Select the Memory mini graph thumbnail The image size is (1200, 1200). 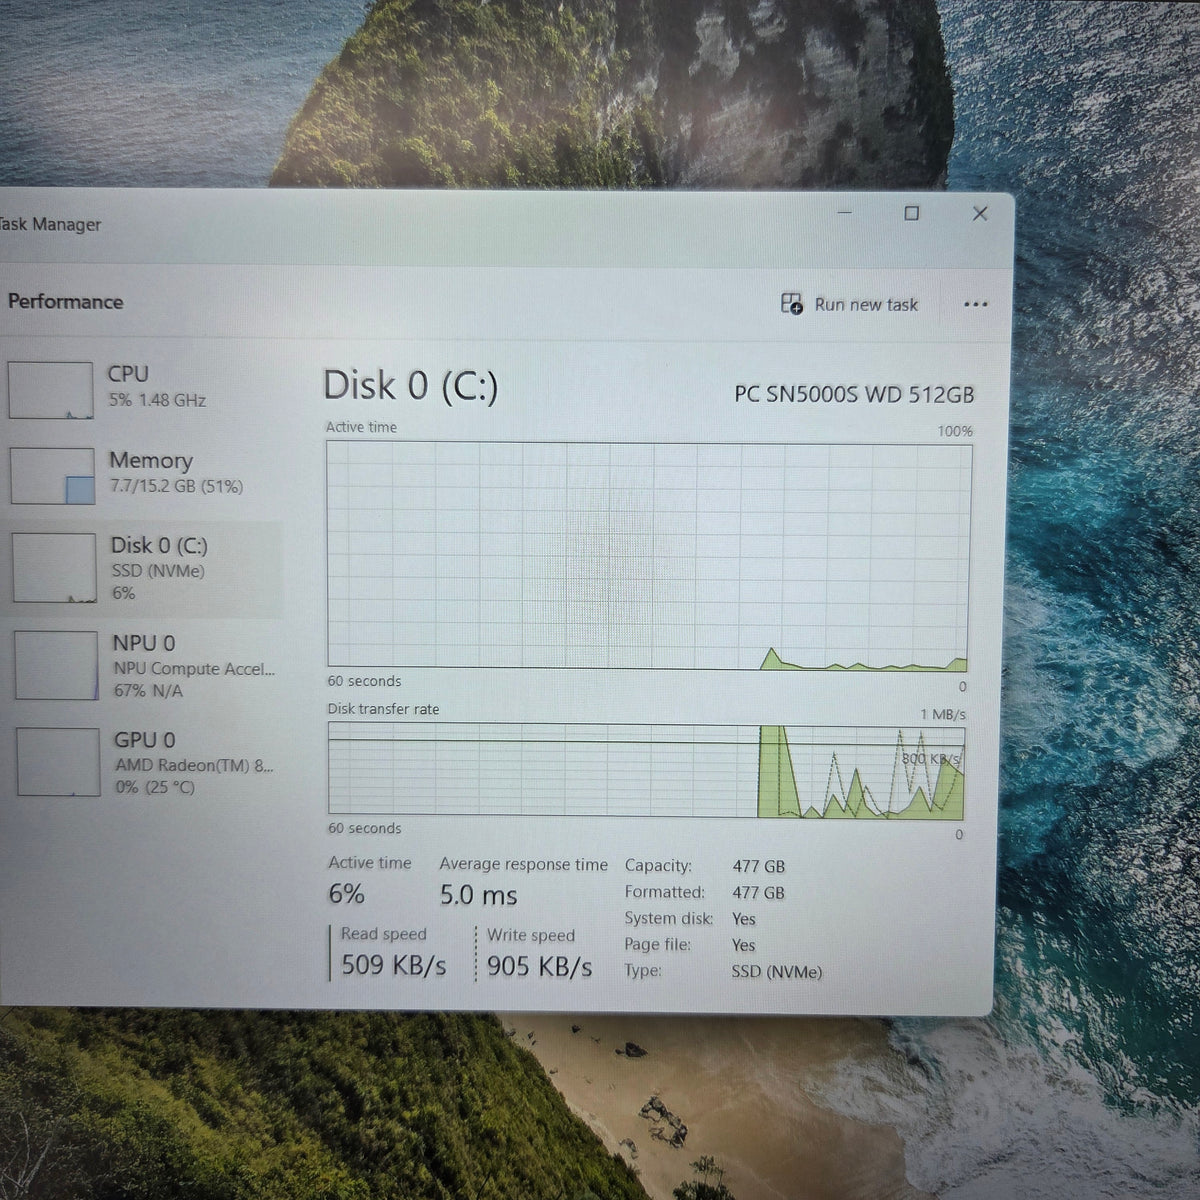[x=52, y=475]
